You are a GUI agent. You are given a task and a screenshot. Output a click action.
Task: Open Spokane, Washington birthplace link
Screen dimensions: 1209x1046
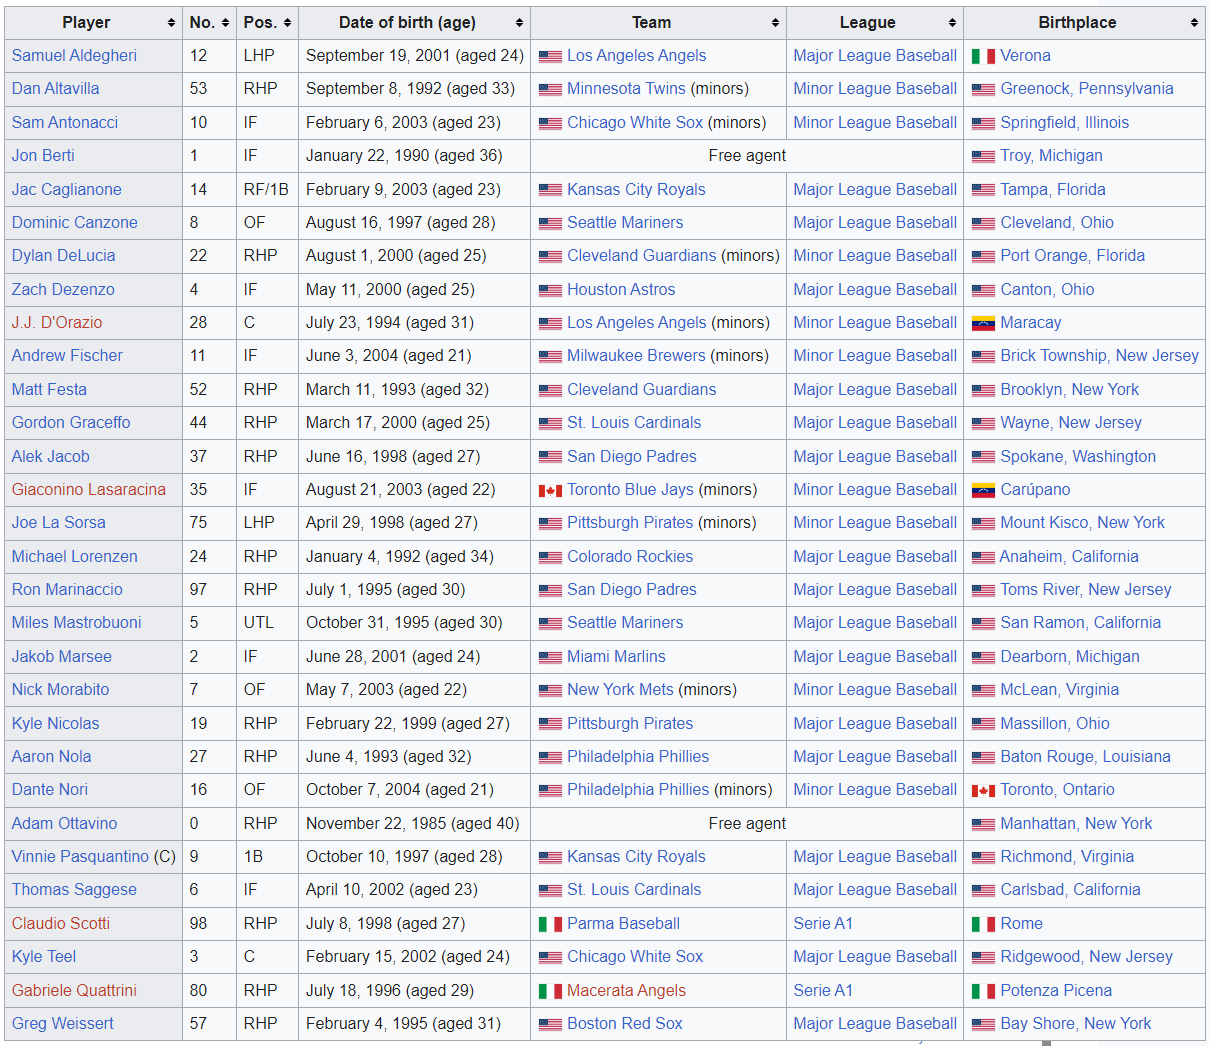[1078, 457]
